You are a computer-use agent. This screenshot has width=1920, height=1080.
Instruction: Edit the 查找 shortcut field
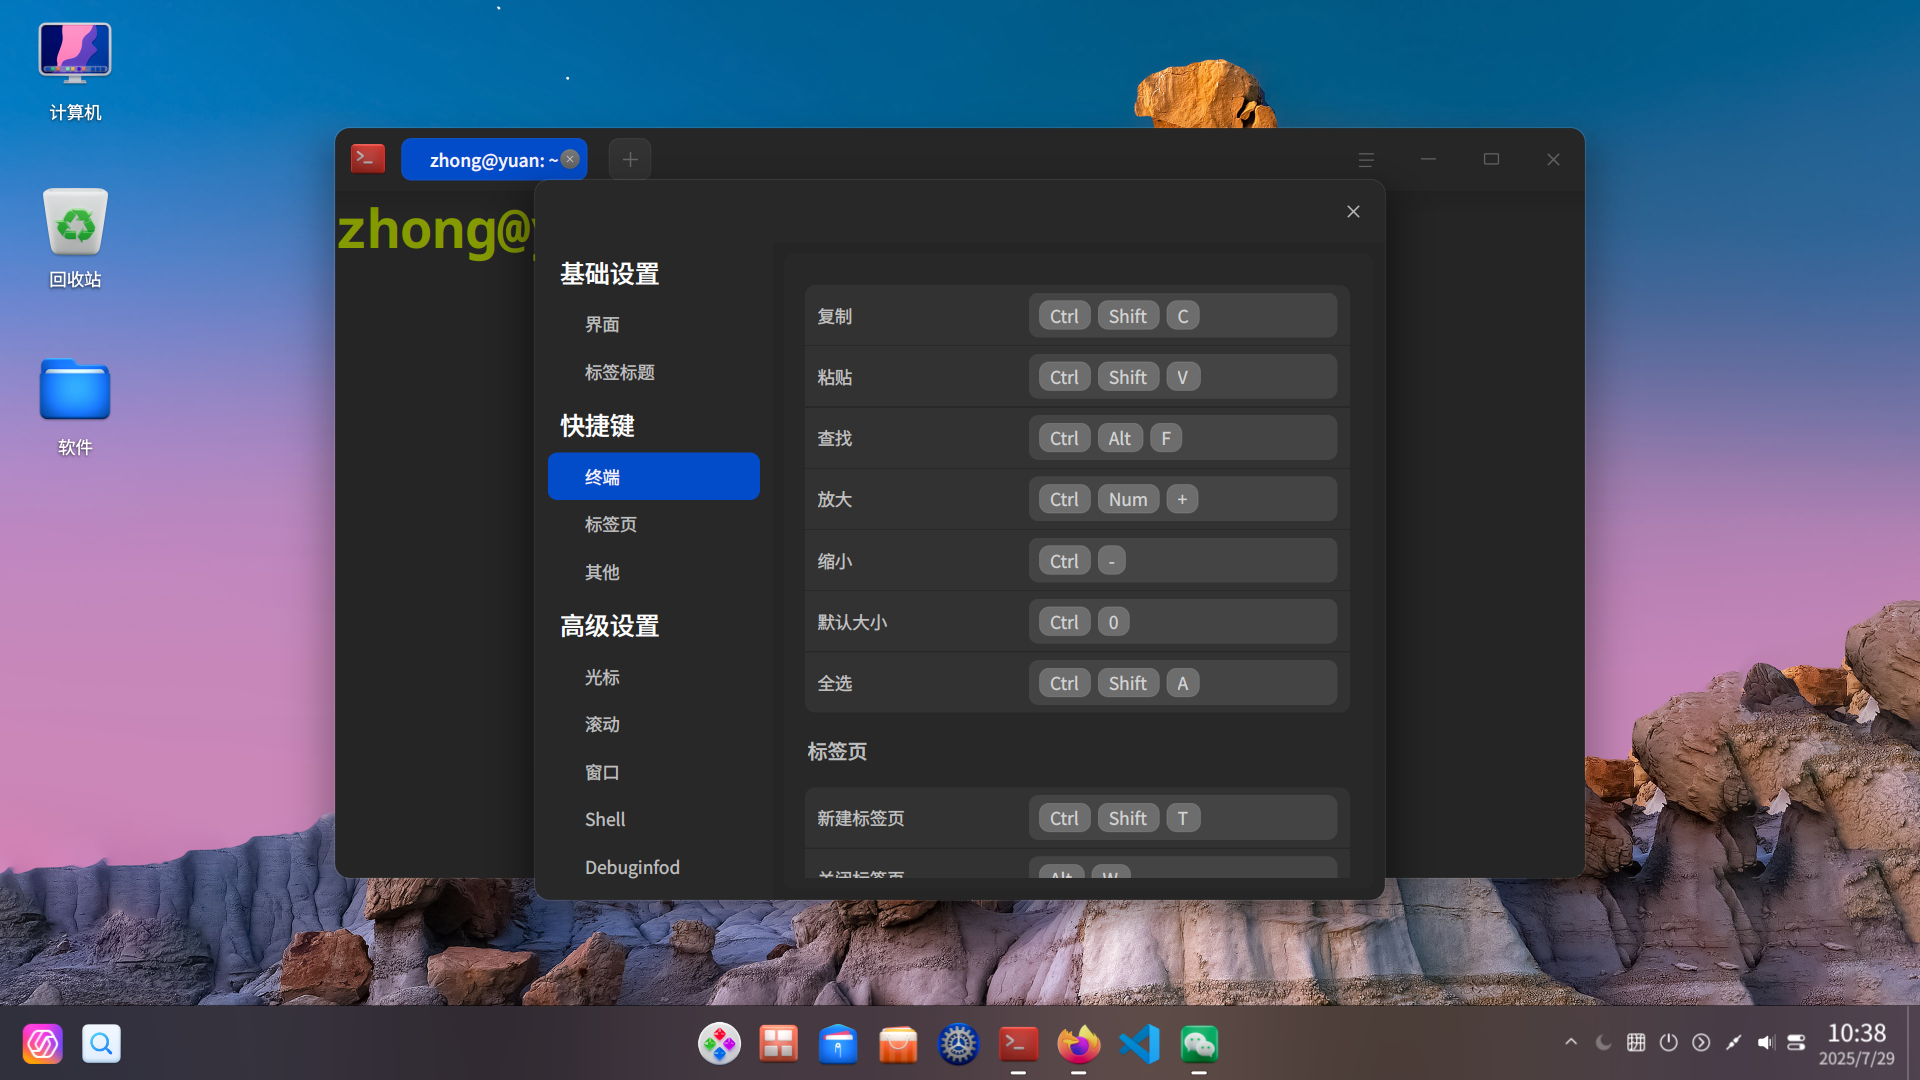1183,438
